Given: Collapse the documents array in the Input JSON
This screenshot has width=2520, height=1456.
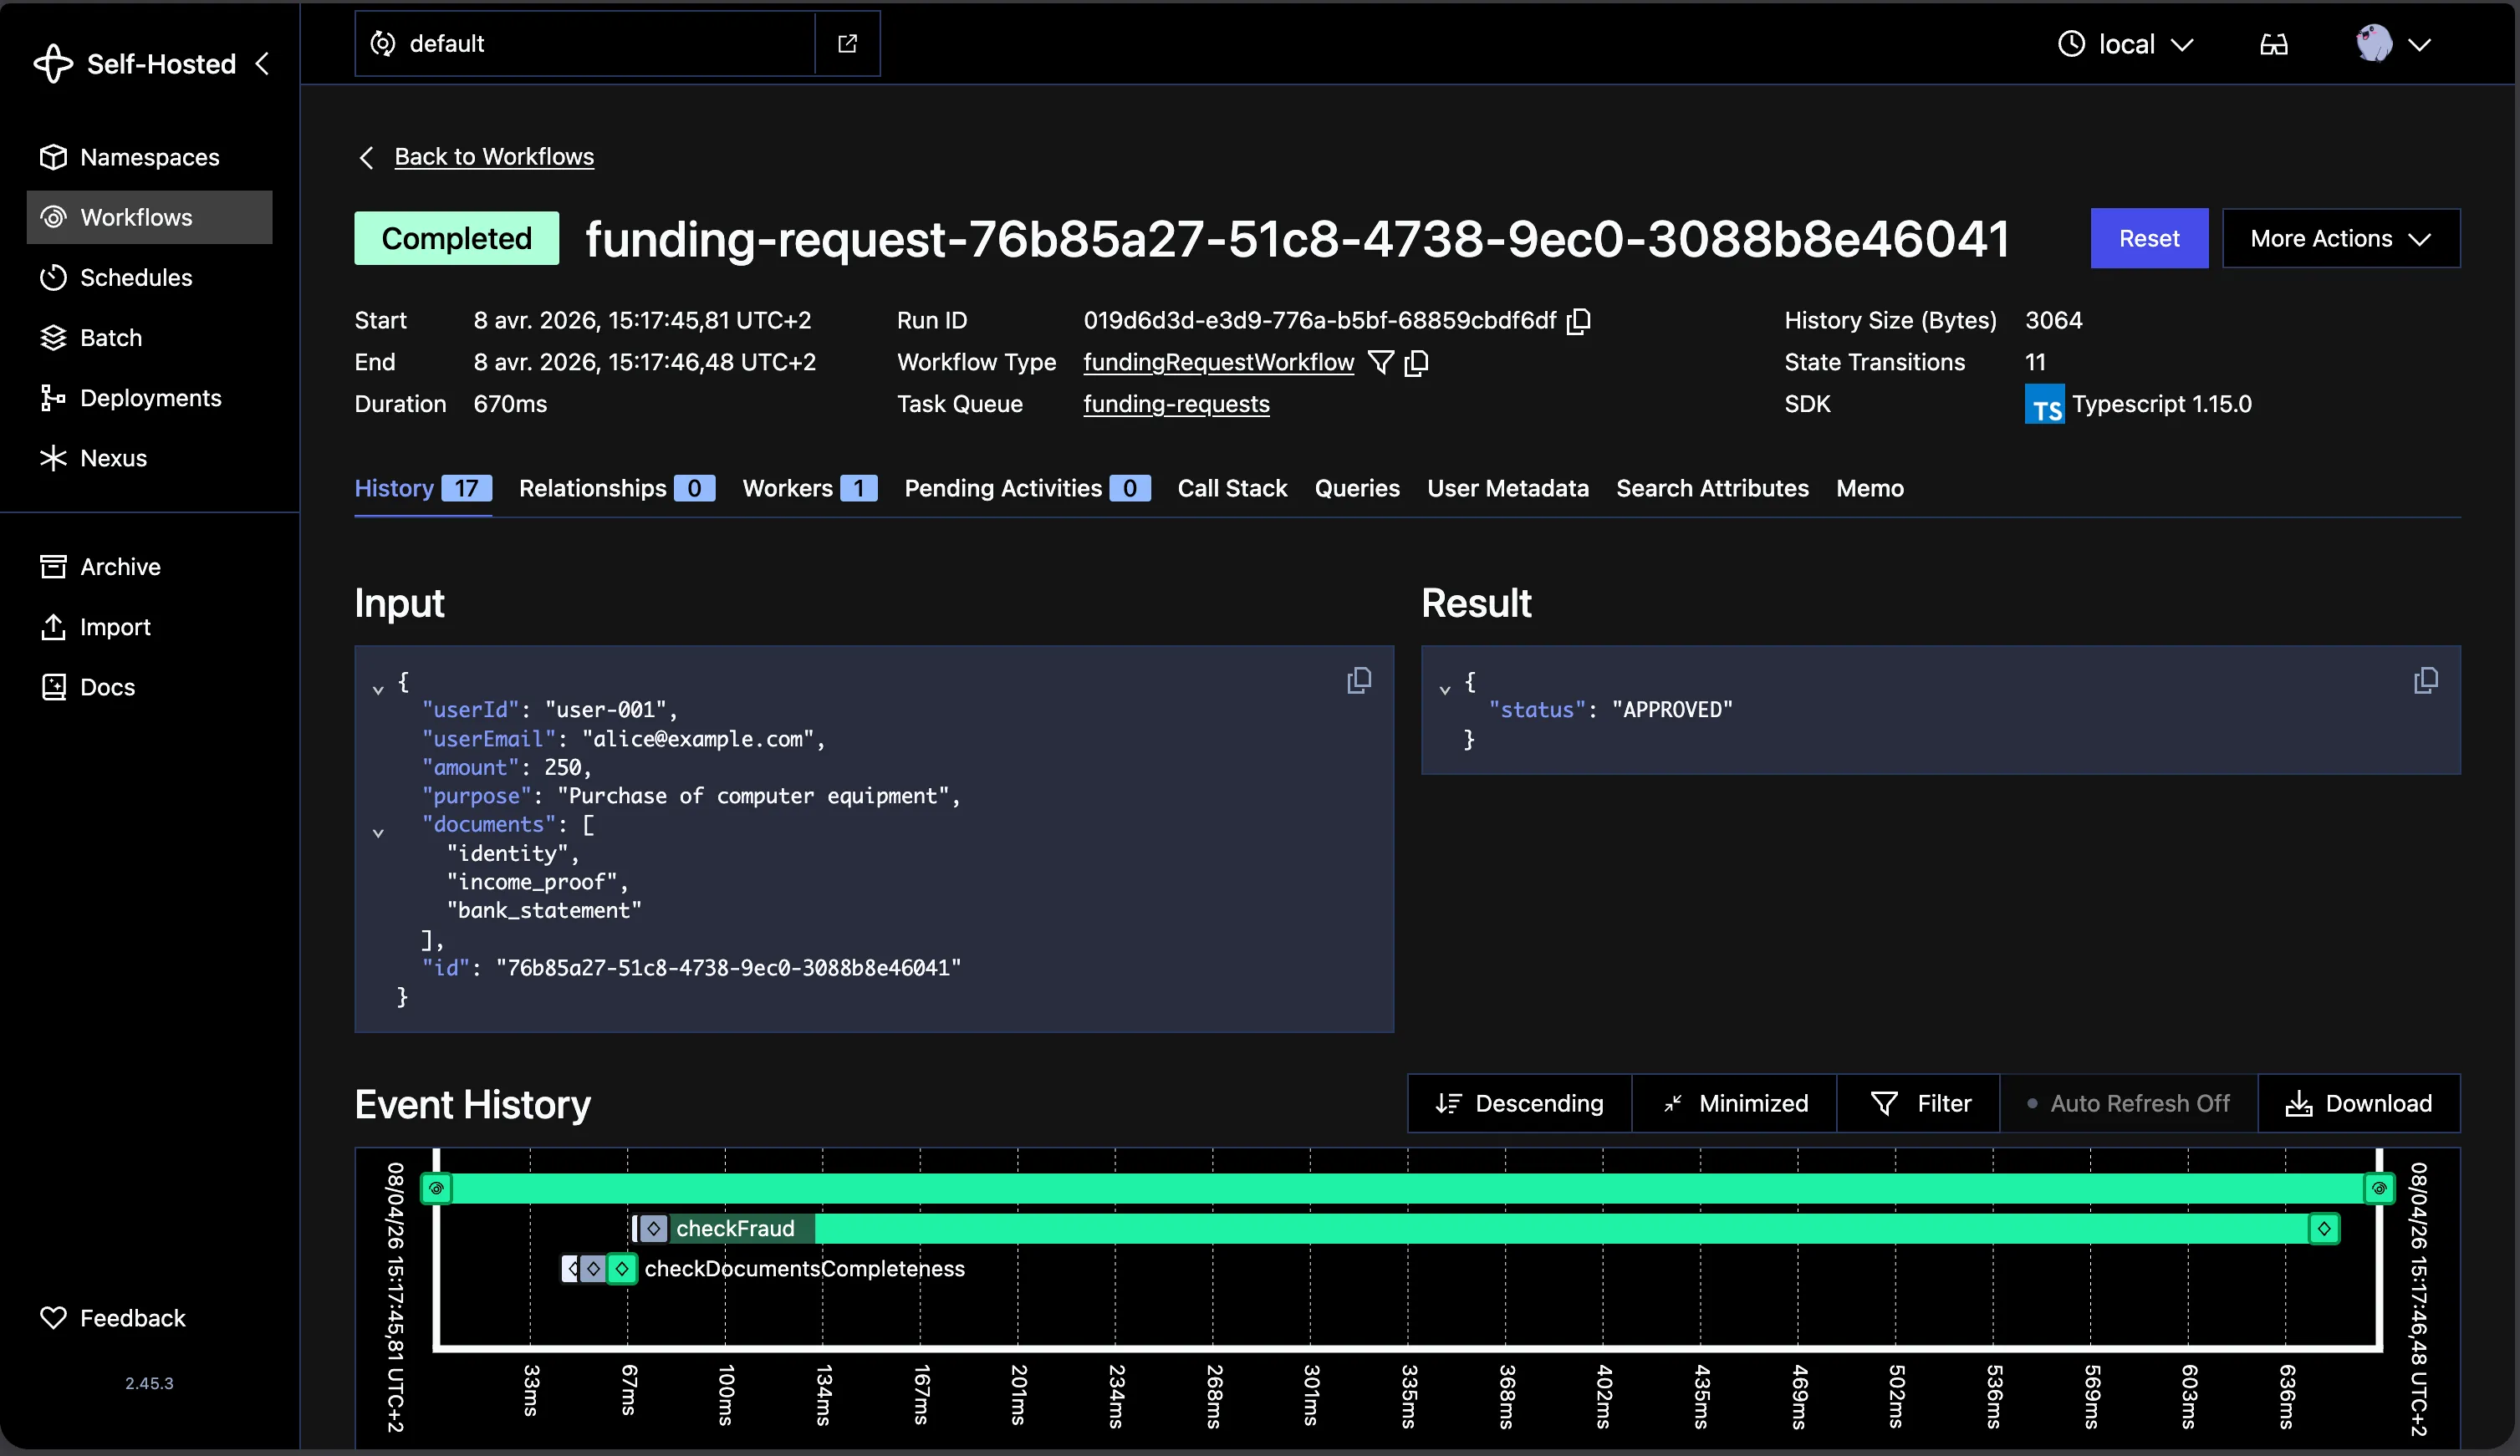Looking at the screenshot, I should point(378,832).
